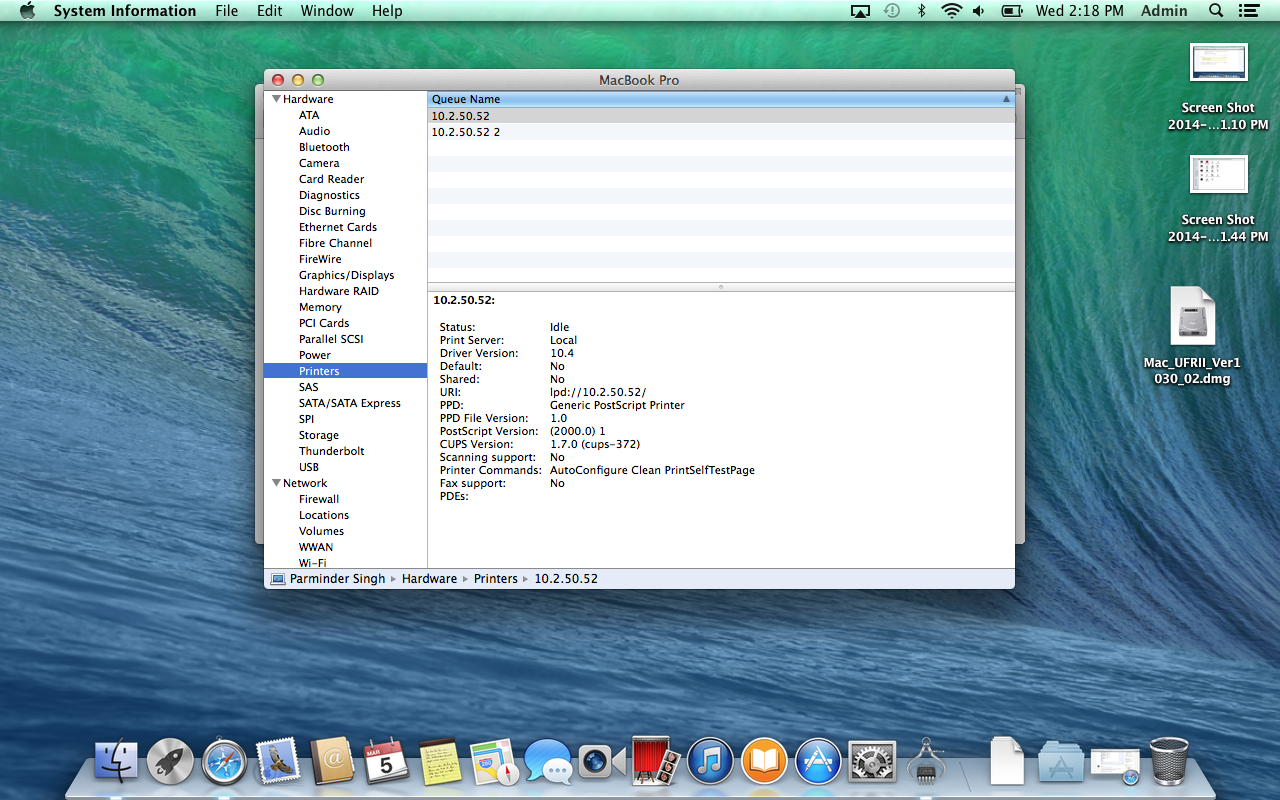Open the Window menu
The height and width of the screenshot is (800, 1280).
(x=327, y=11)
